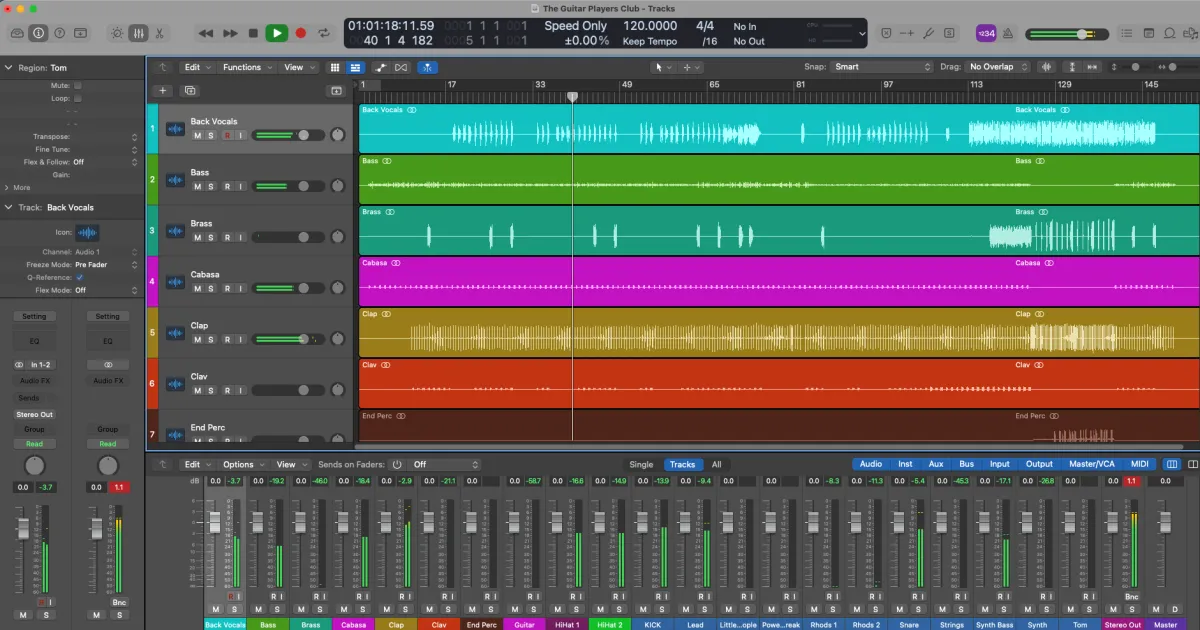This screenshot has height=630, width=1200.
Task: Click the Smart Controls dial icon
Action: [117, 33]
